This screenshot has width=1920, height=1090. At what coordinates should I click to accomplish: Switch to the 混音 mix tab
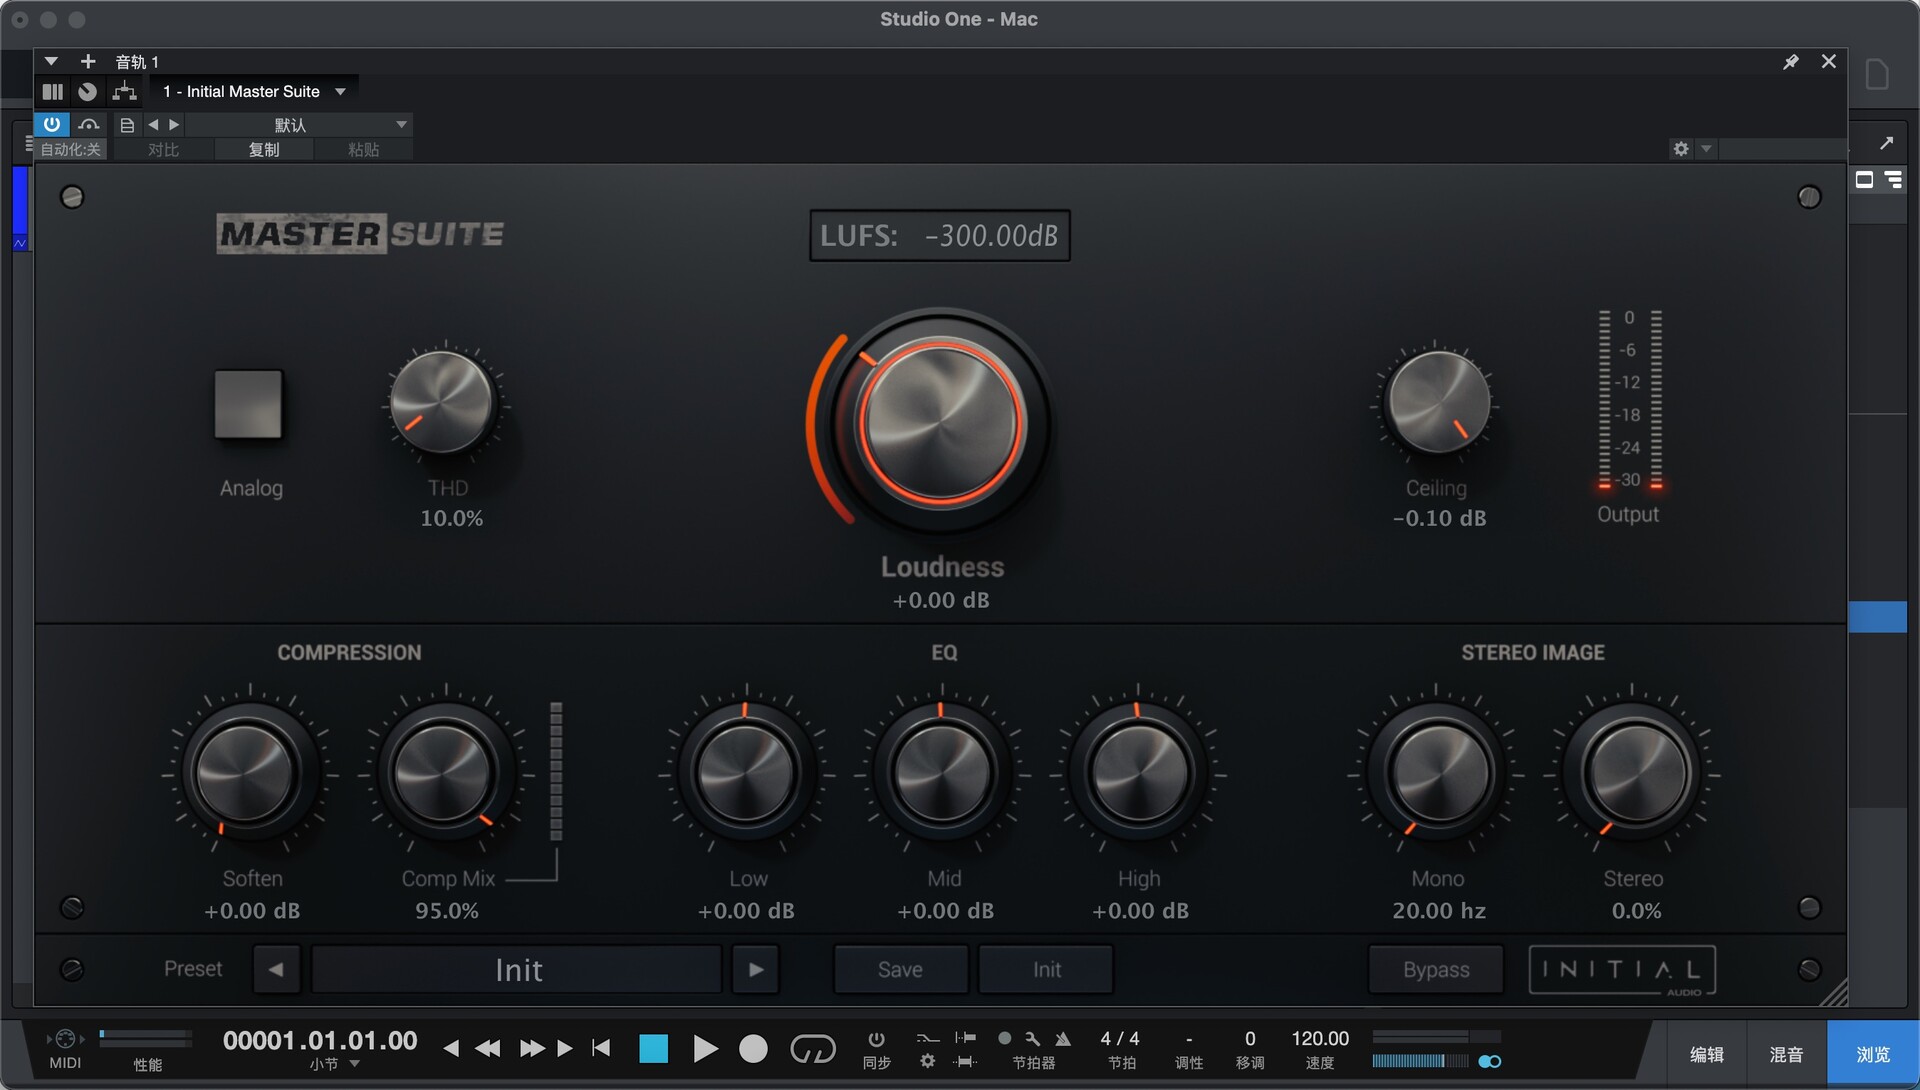[1786, 1055]
